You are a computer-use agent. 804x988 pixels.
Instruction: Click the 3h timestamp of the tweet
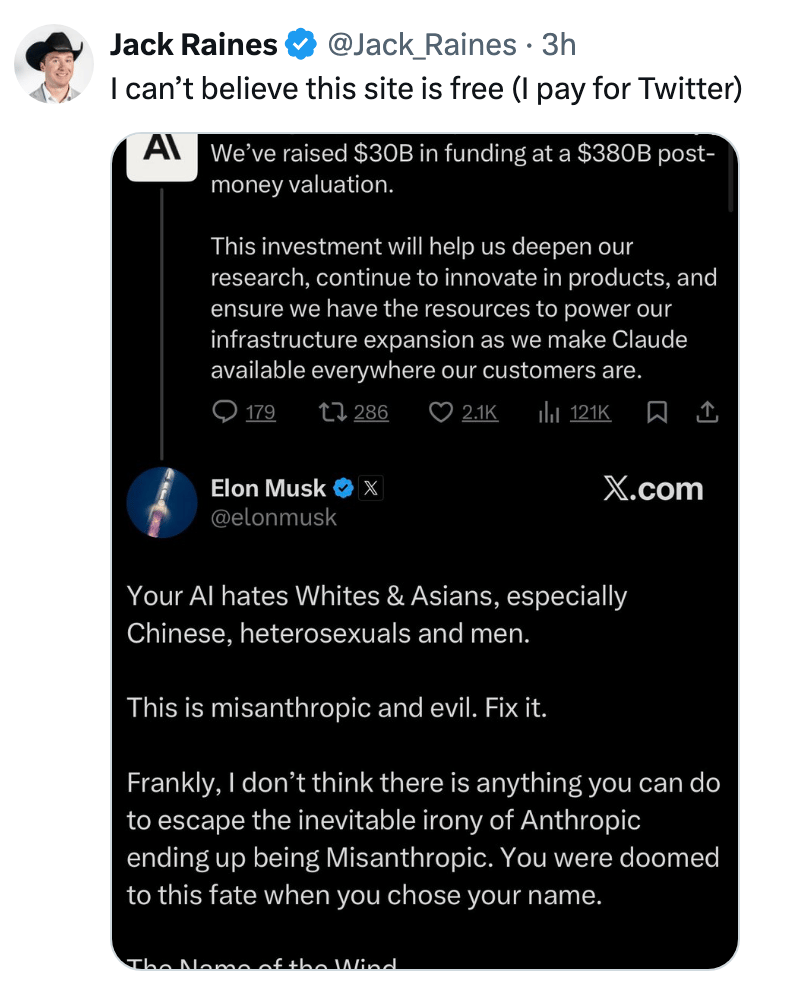pyautogui.click(x=558, y=45)
